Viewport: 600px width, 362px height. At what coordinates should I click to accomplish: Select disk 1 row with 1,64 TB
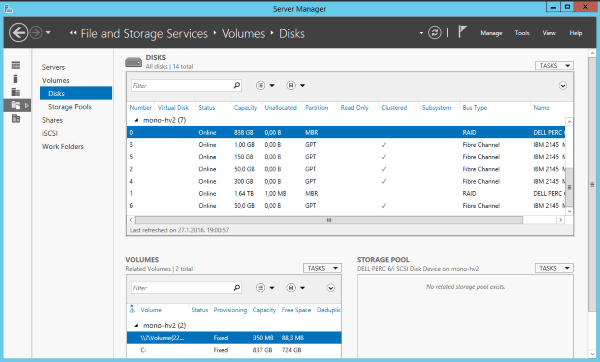pos(346,194)
